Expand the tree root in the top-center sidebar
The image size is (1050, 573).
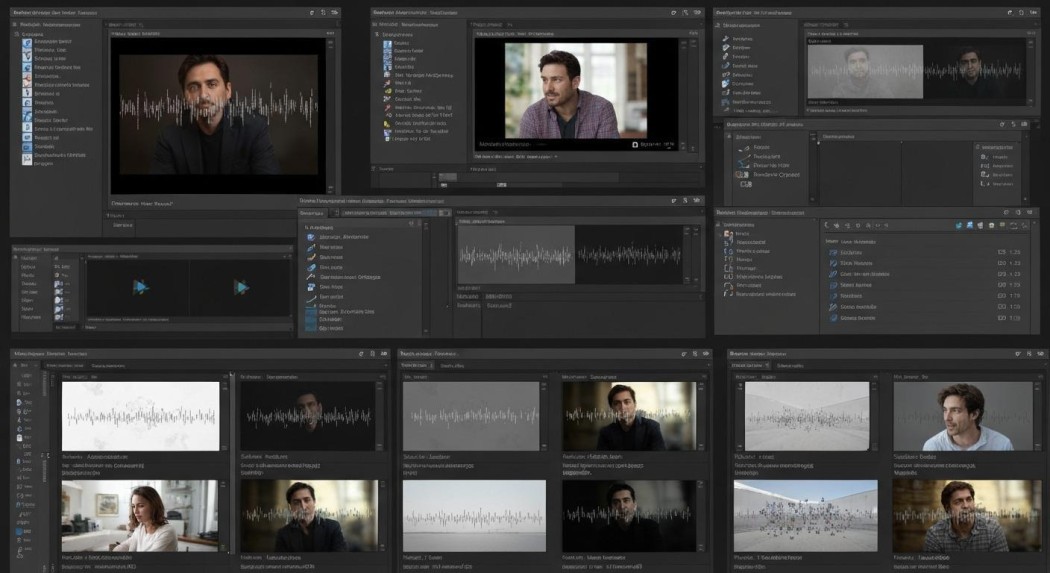378,34
